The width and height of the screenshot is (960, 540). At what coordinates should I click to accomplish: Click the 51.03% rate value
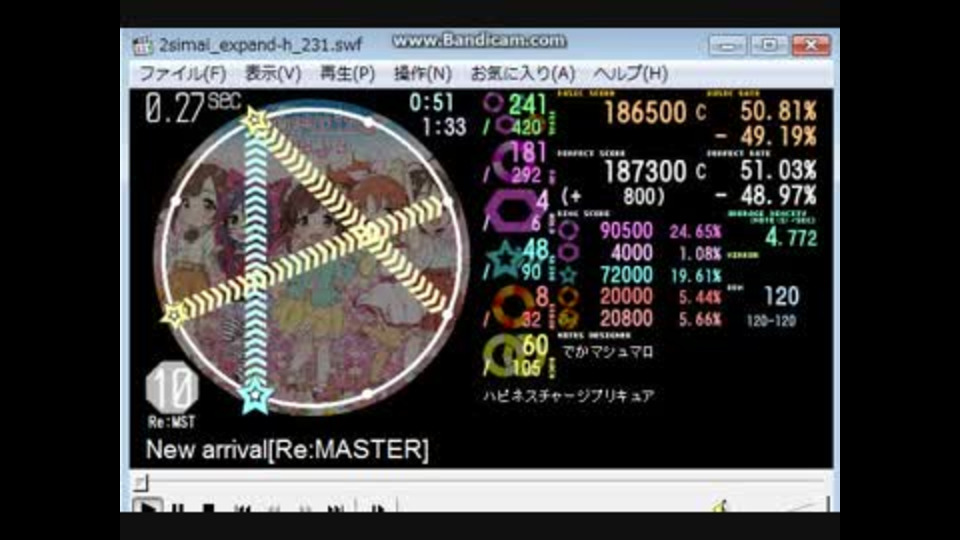(x=778, y=170)
